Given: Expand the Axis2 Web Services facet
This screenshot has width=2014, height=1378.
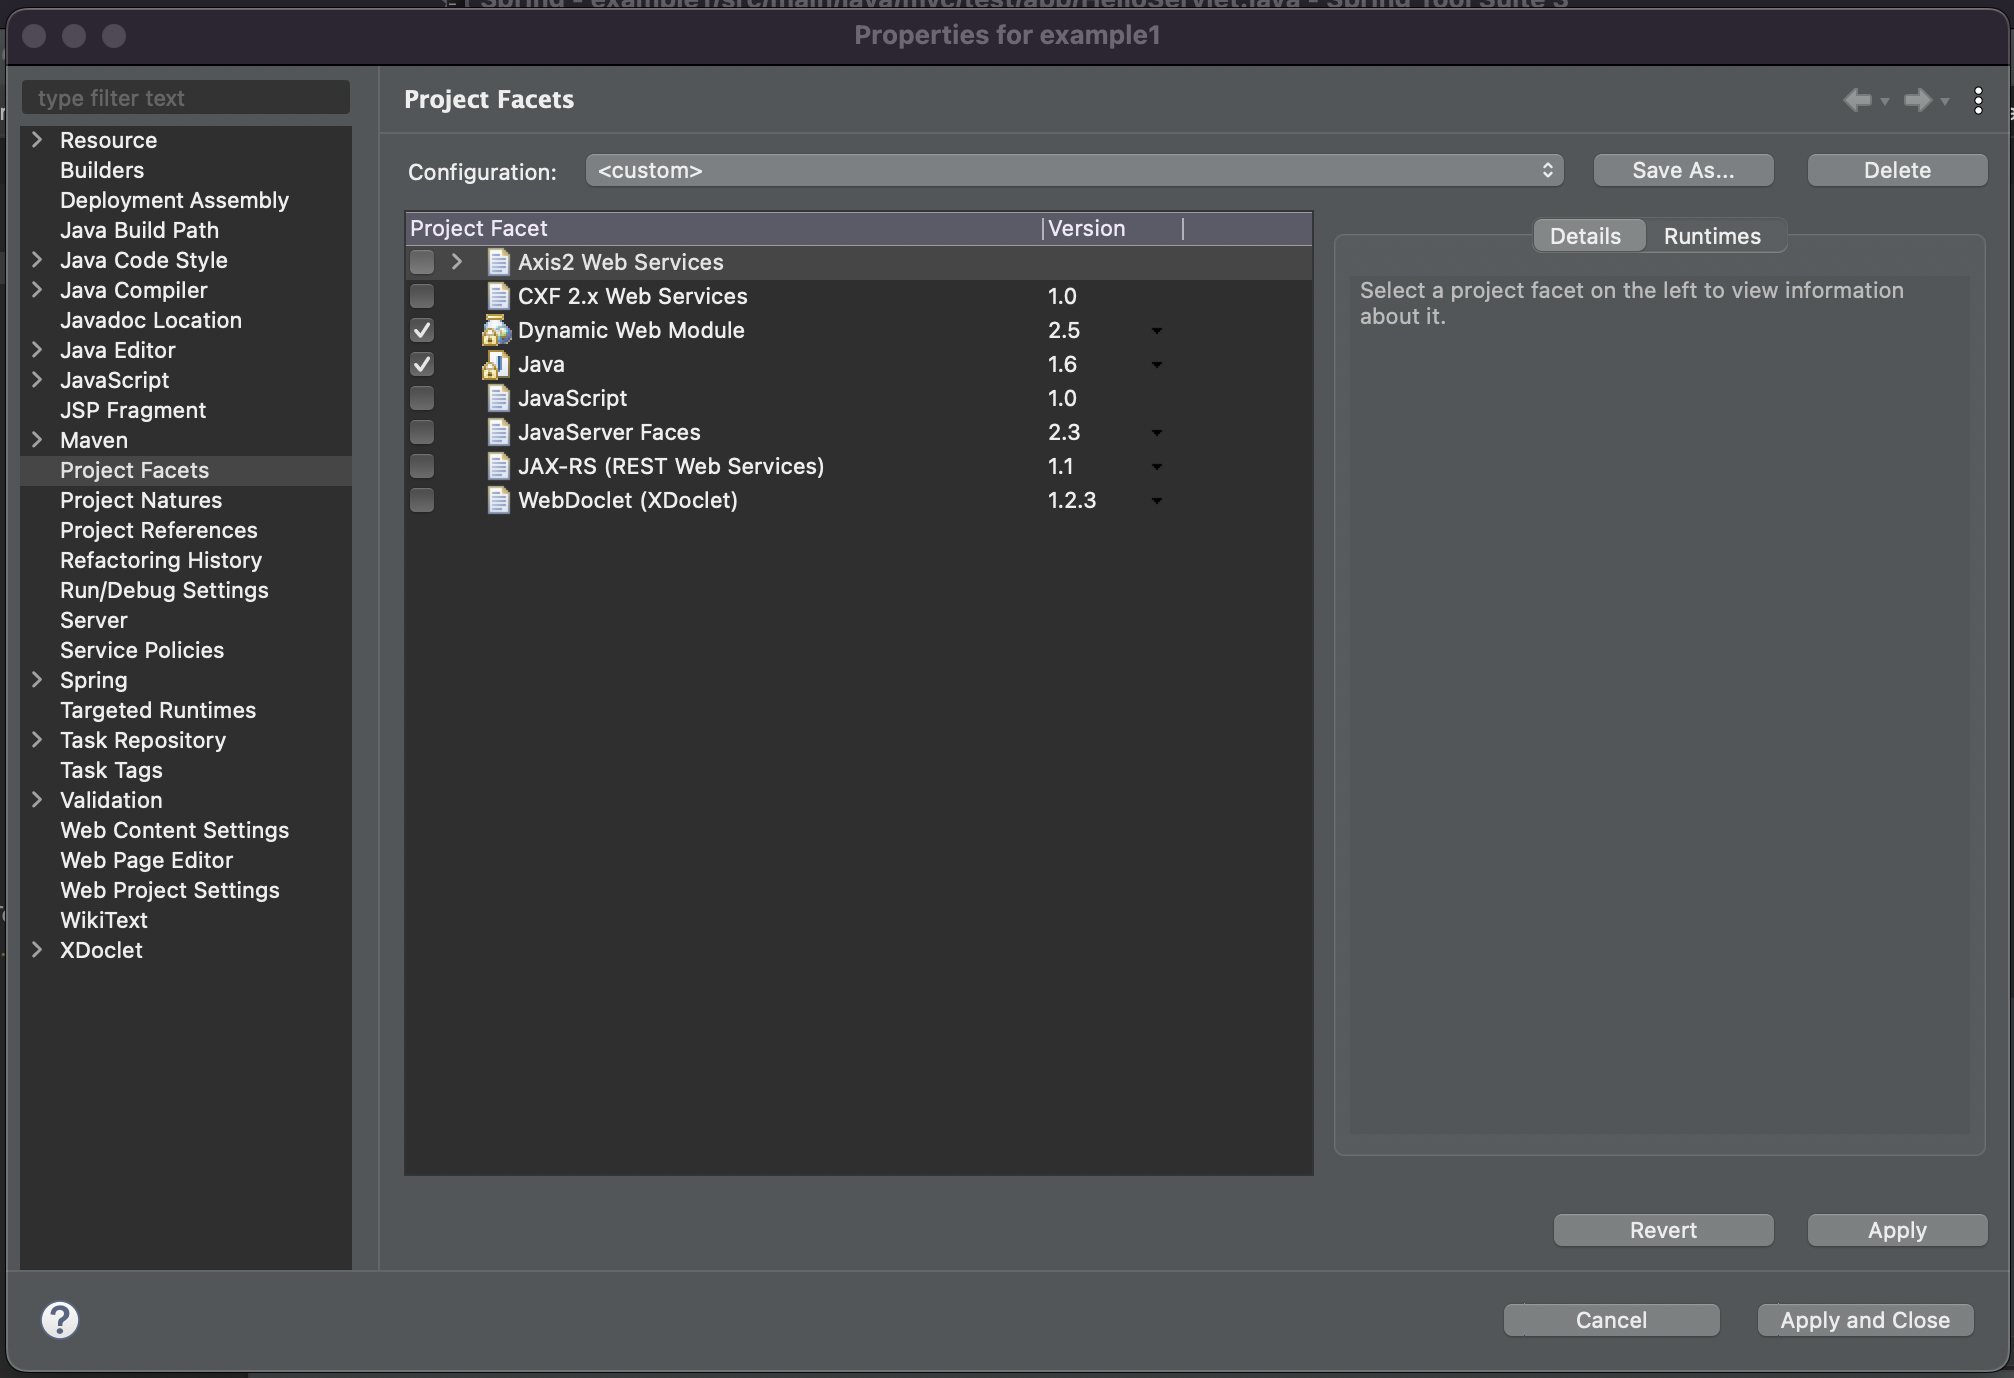Looking at the screenshot, I should (x=457, y=262).
